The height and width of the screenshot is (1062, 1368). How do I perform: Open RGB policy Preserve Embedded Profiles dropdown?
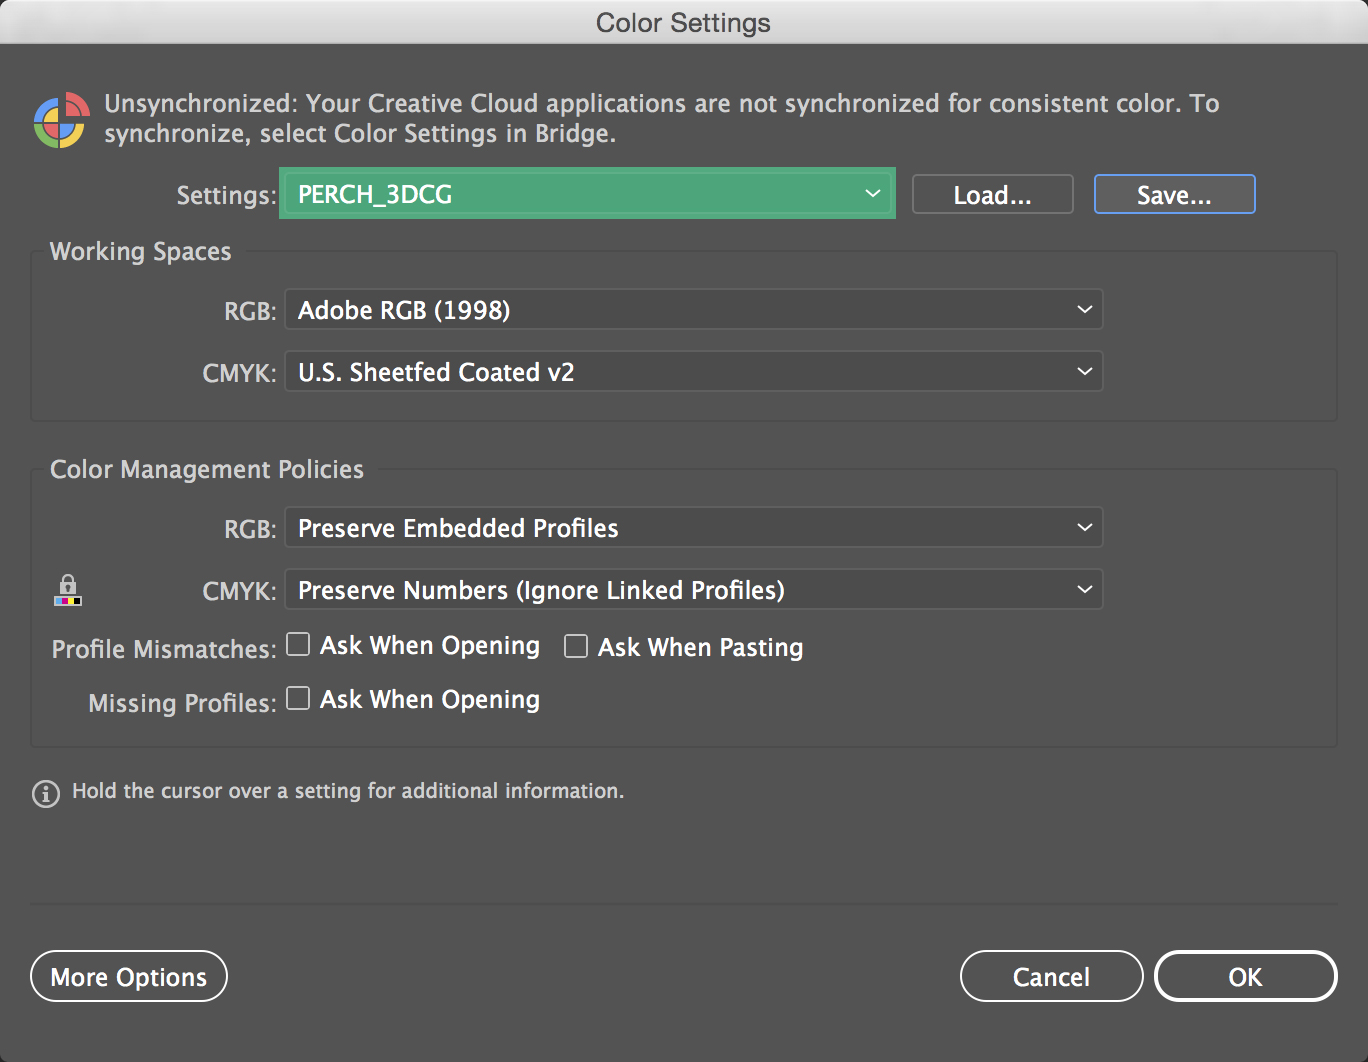pyautogui.click(x=693, y=528)
